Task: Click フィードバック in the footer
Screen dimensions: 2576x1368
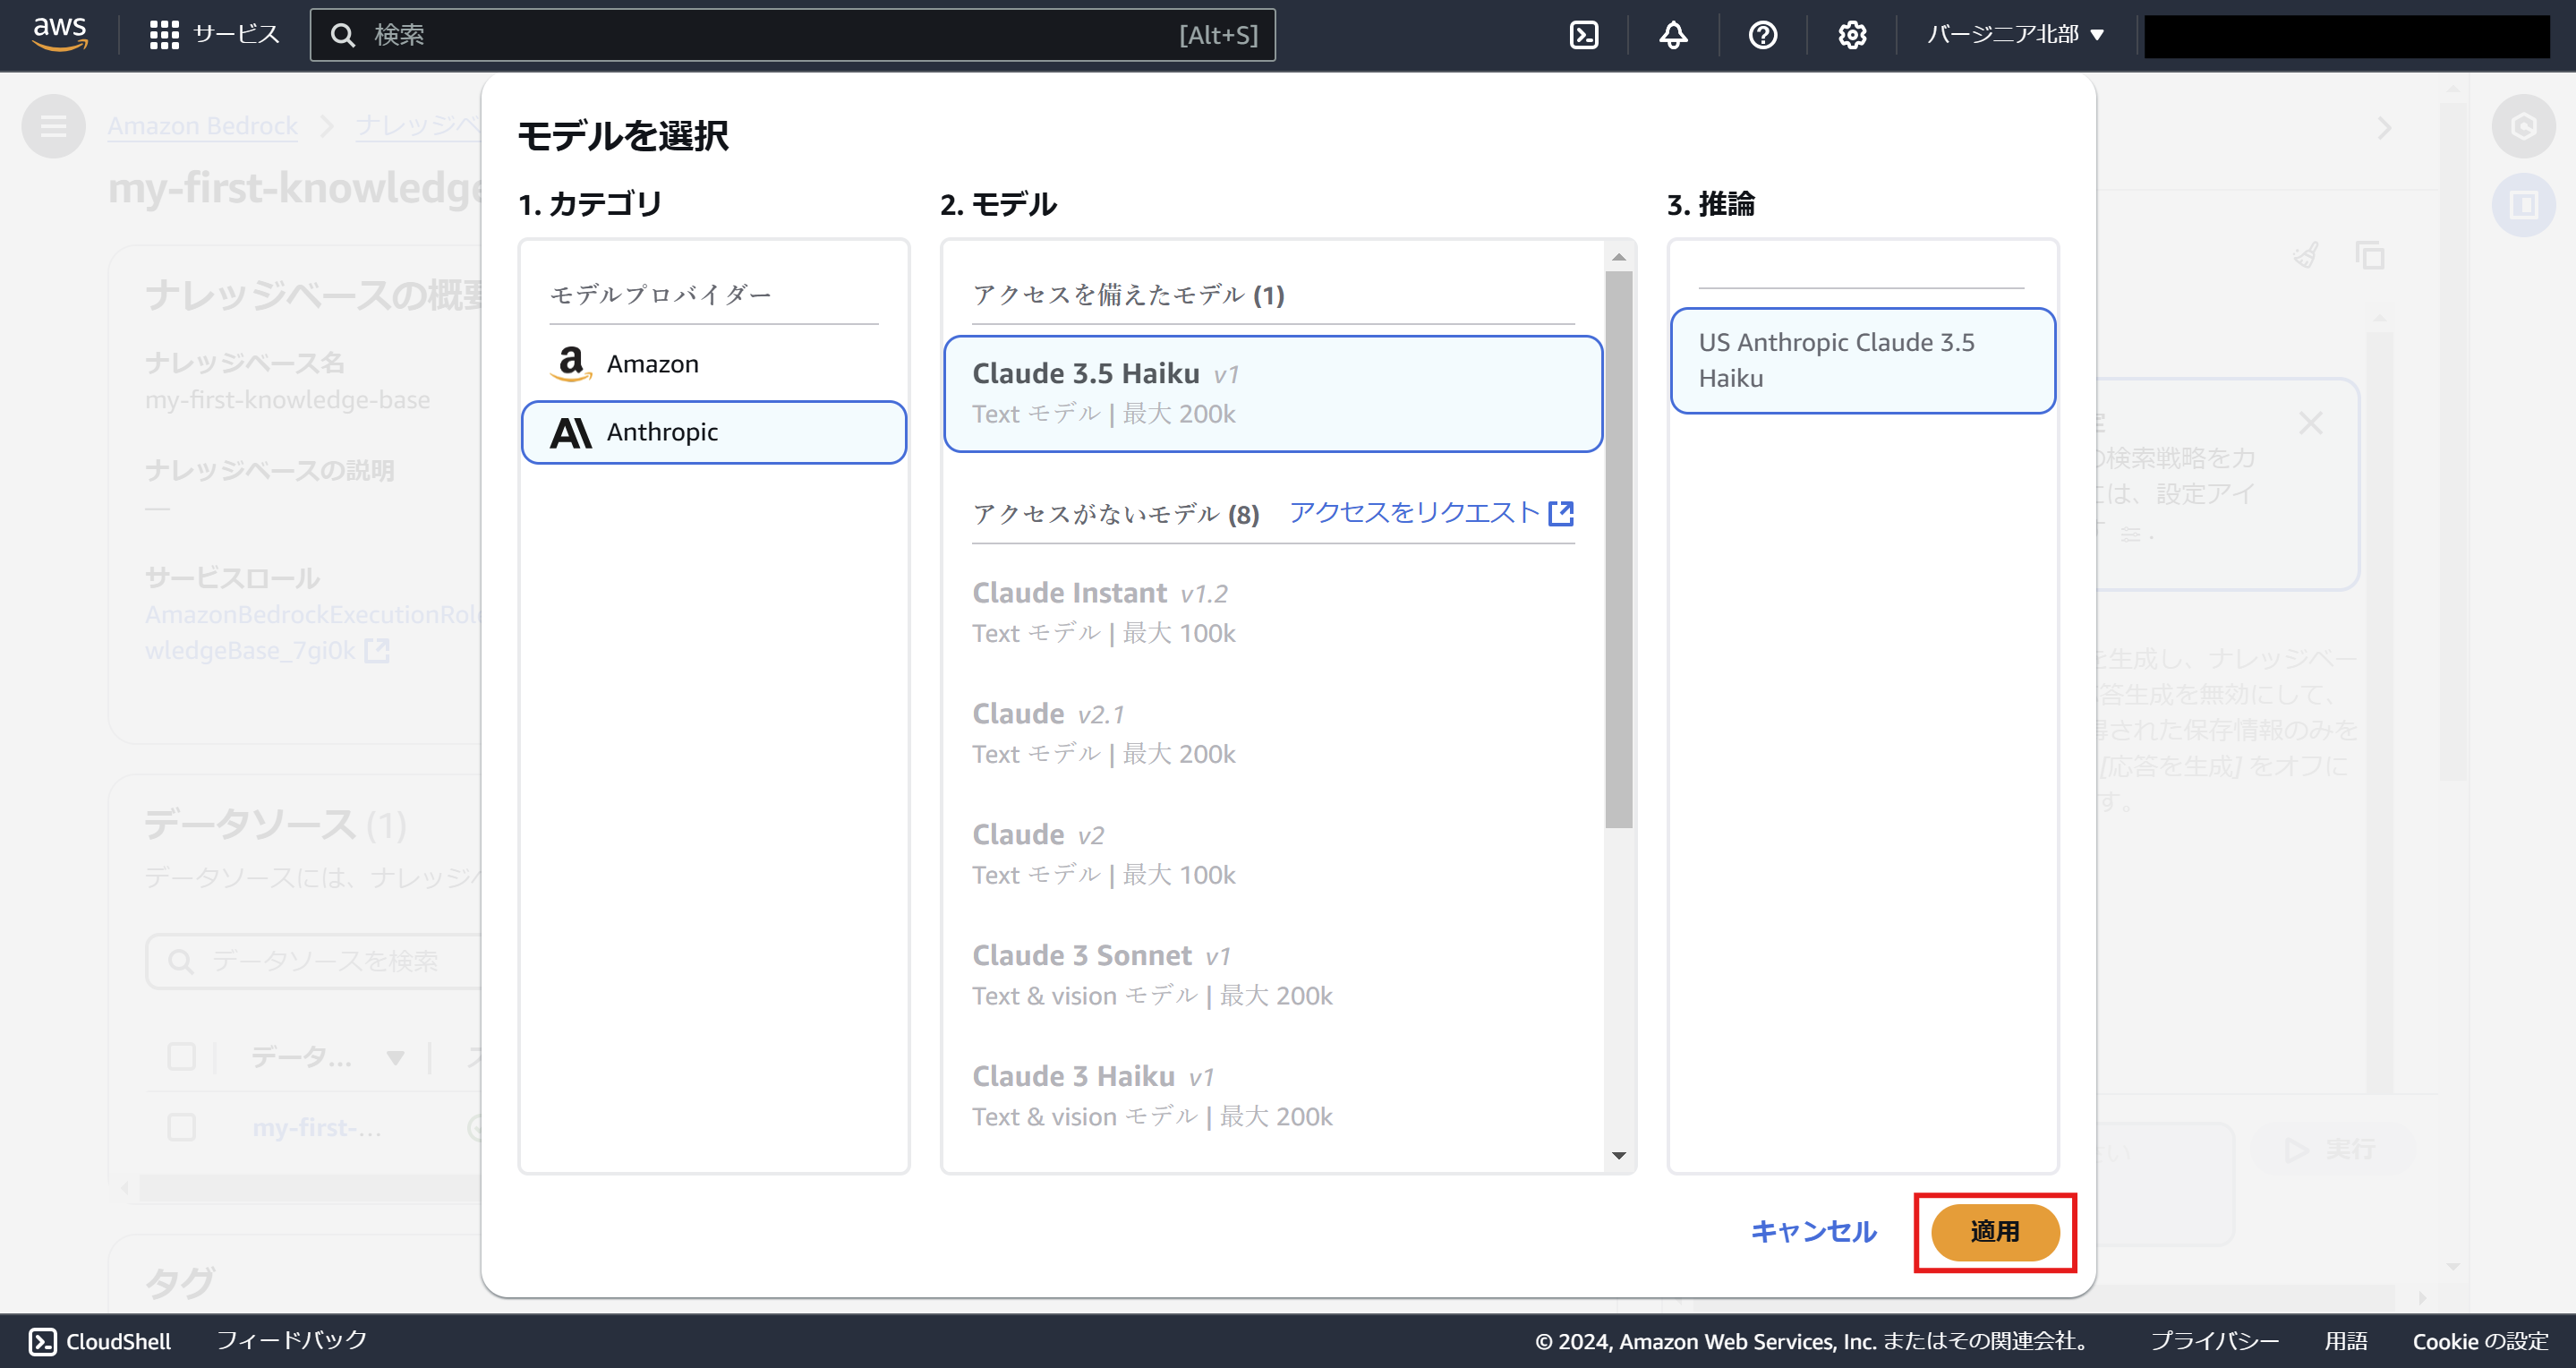Action: [292, 1340]
